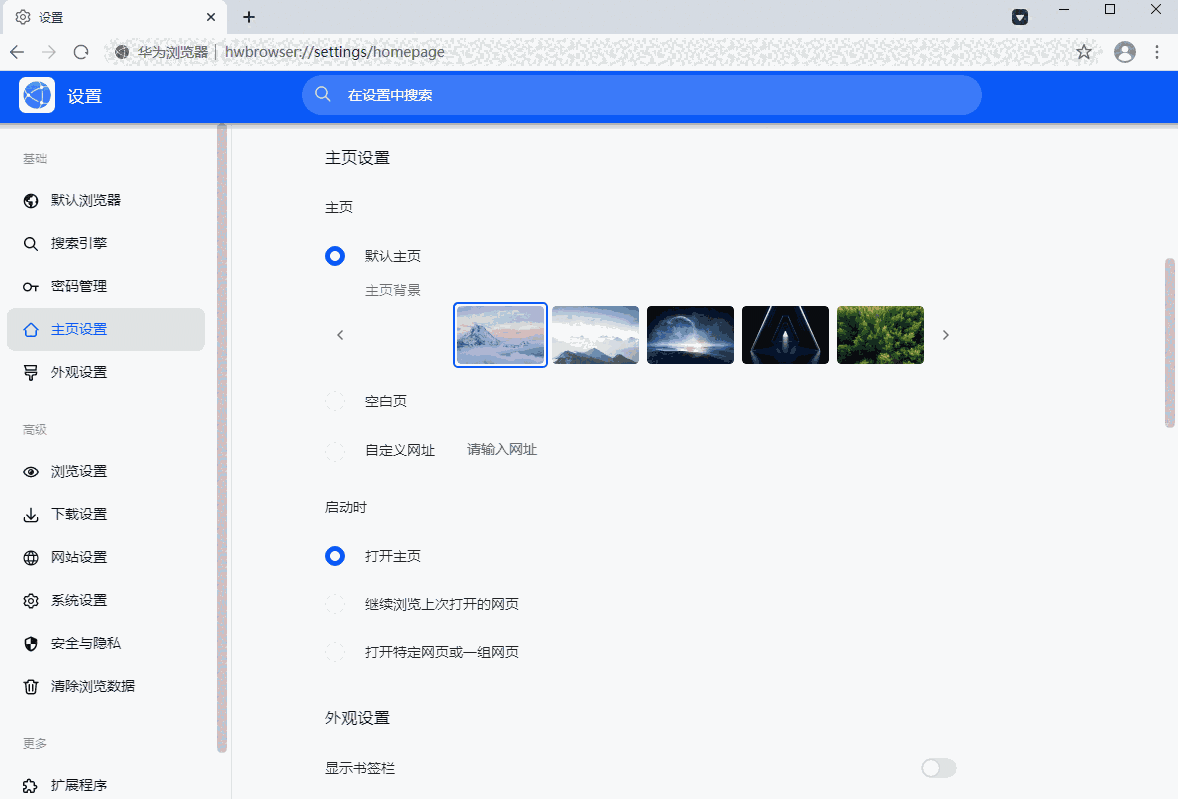Screen dimensions: 1178x799
Task: Open the browser menu with three dots
Action: coord(1157,51)
